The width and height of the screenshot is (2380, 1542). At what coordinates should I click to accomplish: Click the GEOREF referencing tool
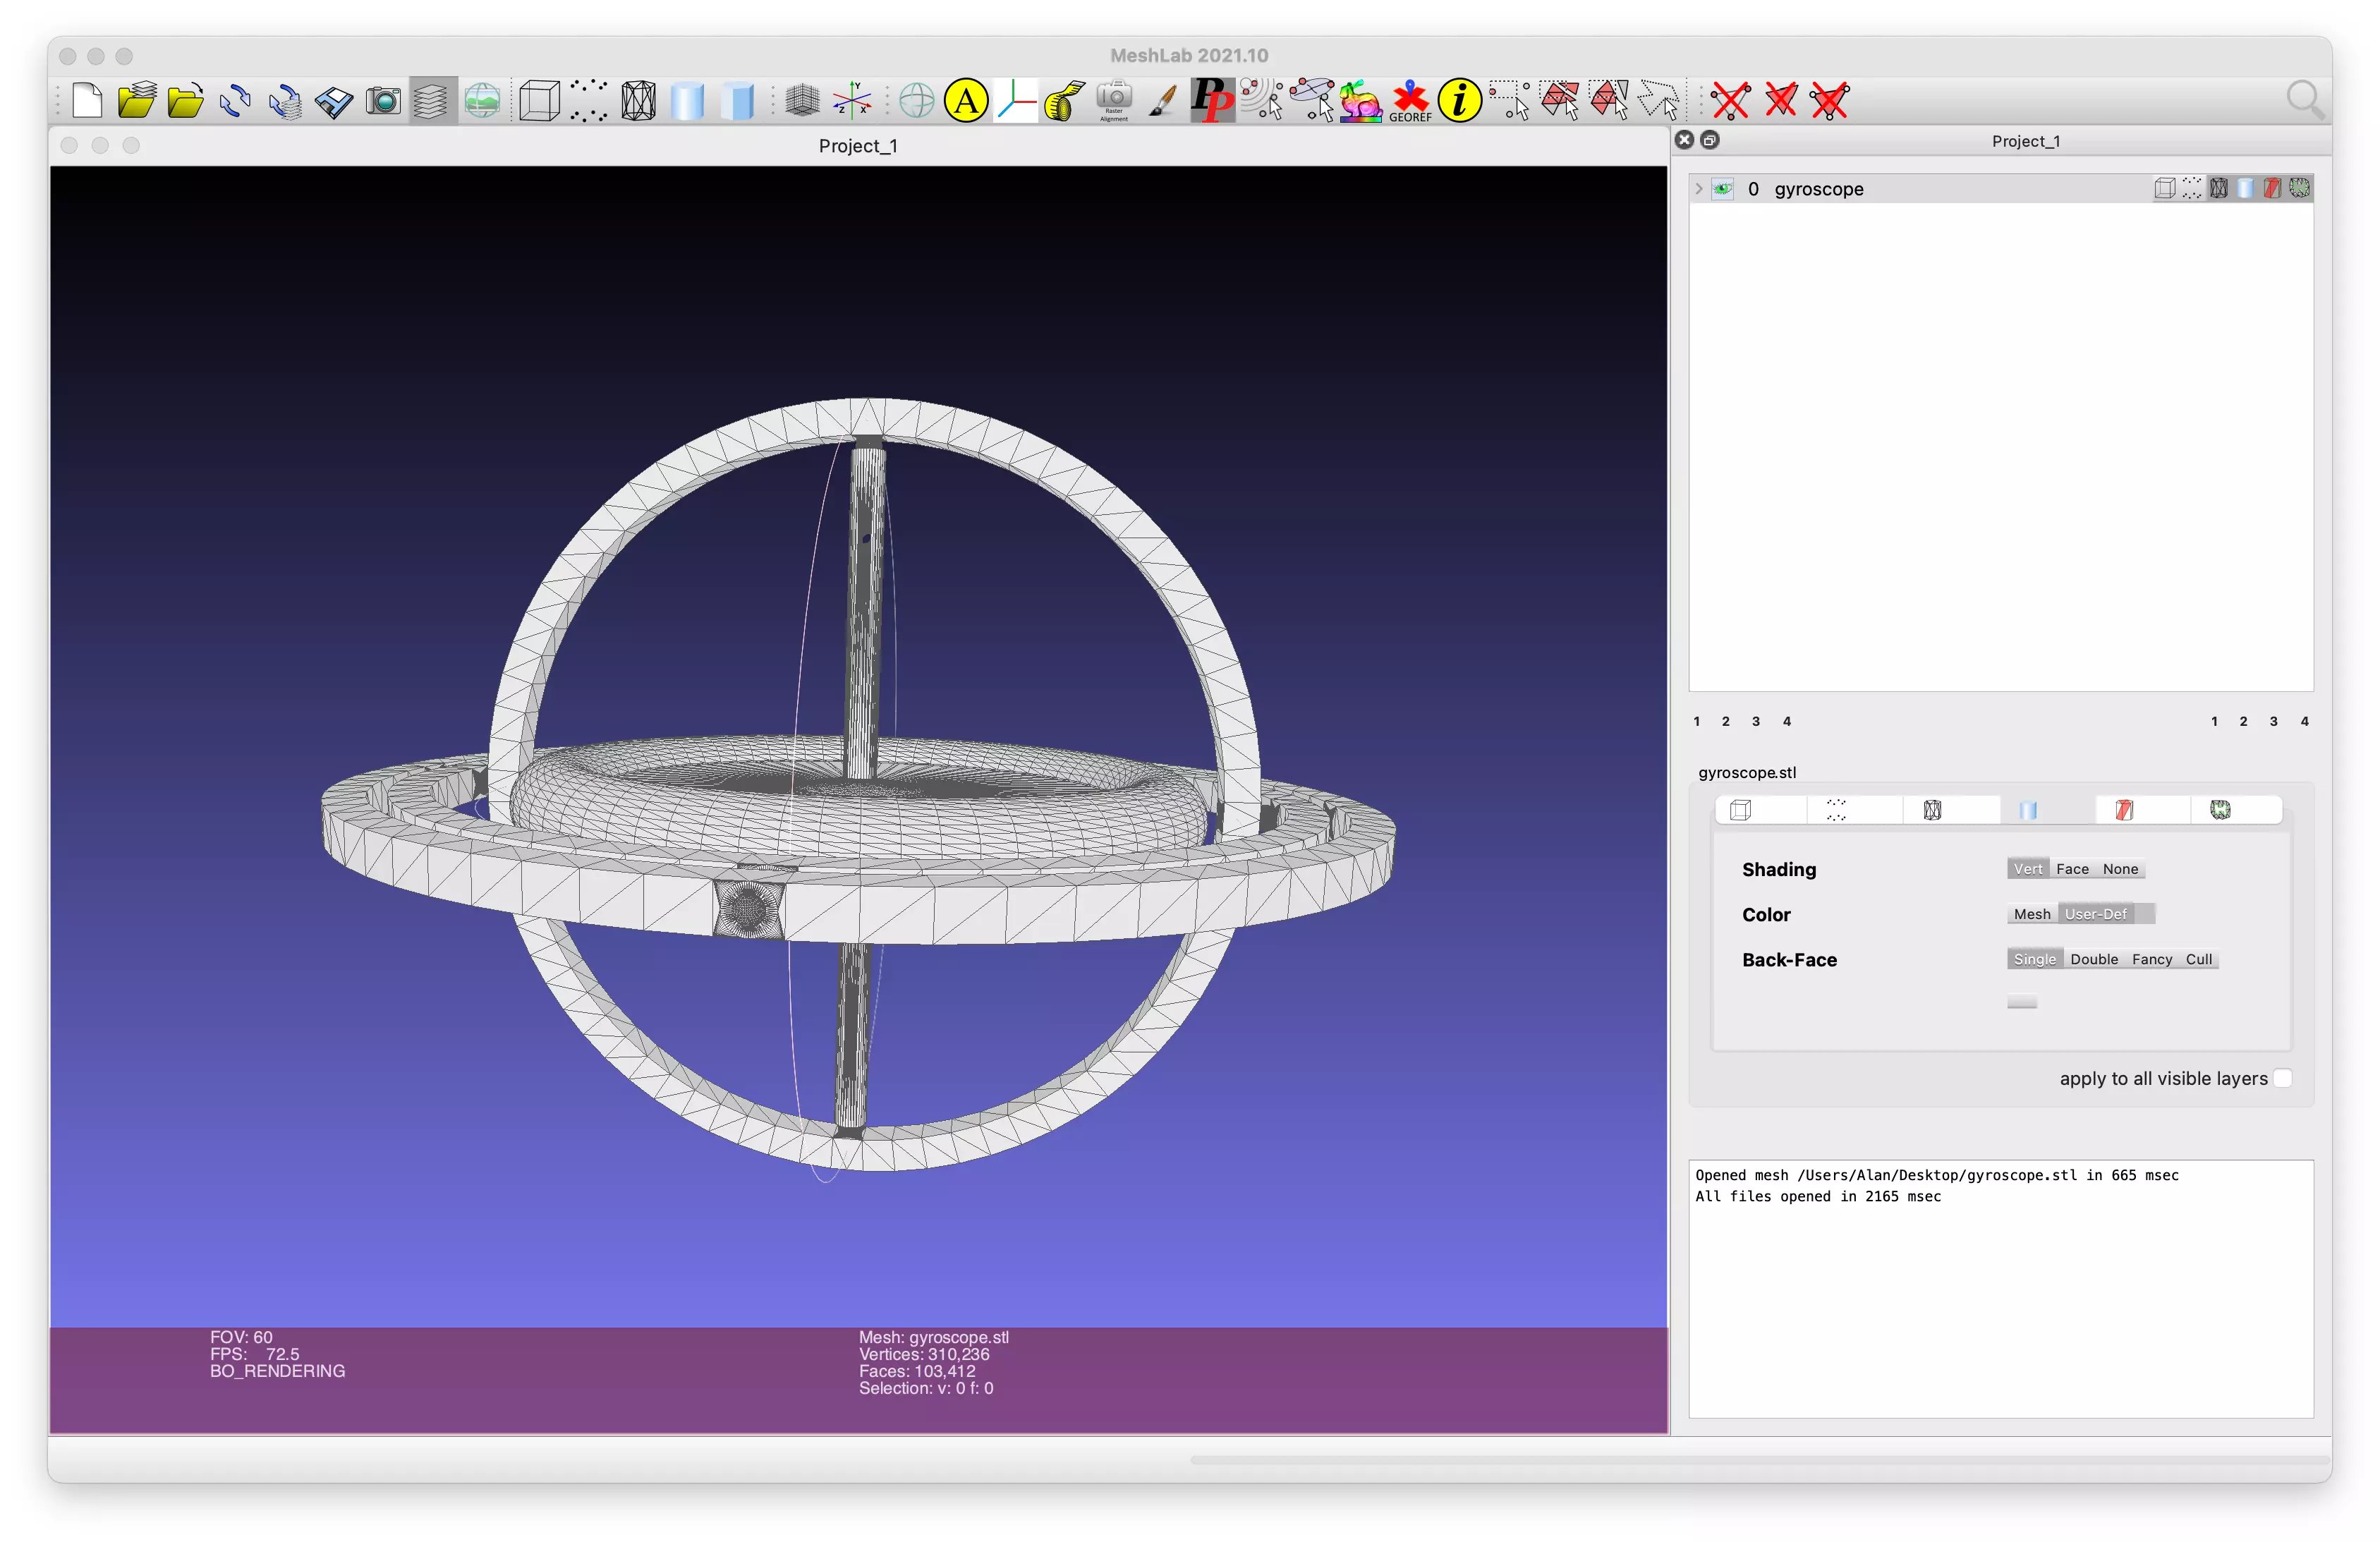[1410, 101]
